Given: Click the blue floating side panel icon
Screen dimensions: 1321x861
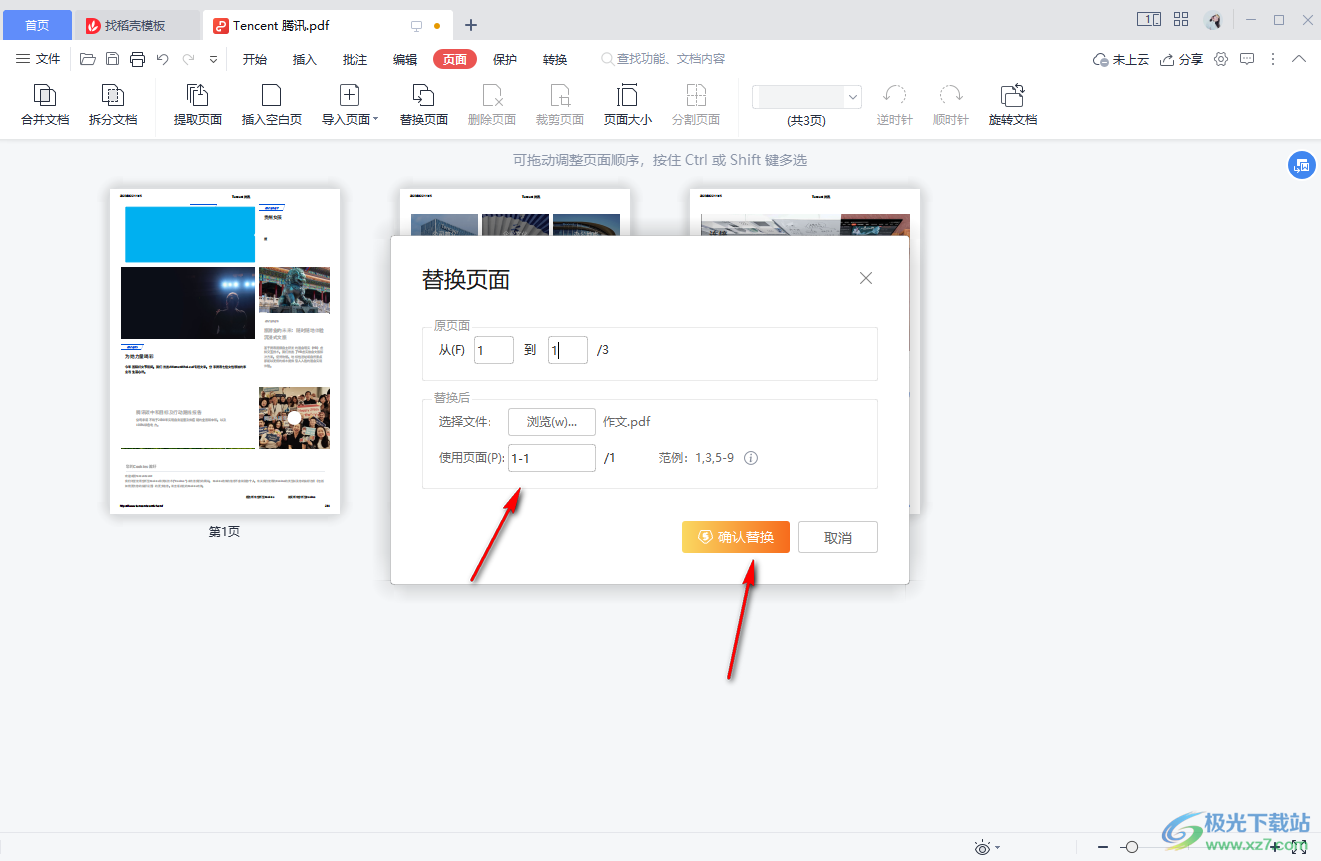Looking at the screenshot, I should [1301, 166].
